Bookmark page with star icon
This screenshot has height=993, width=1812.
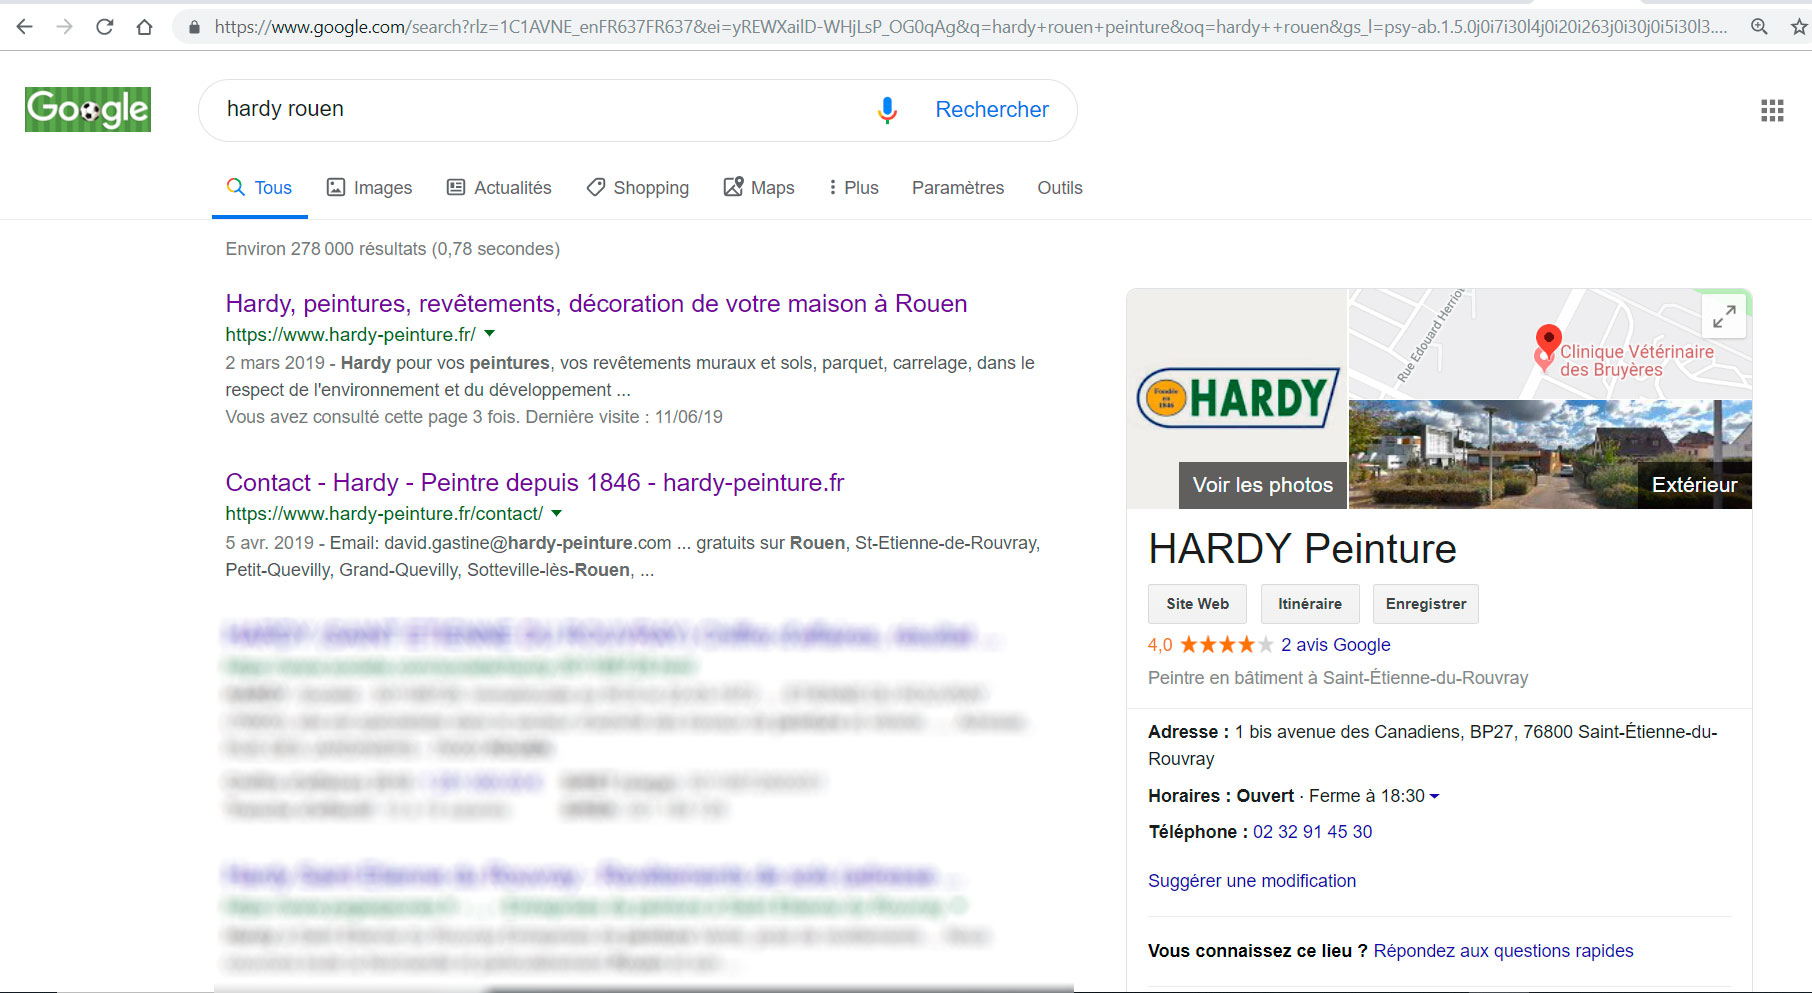coord(1799,27)
